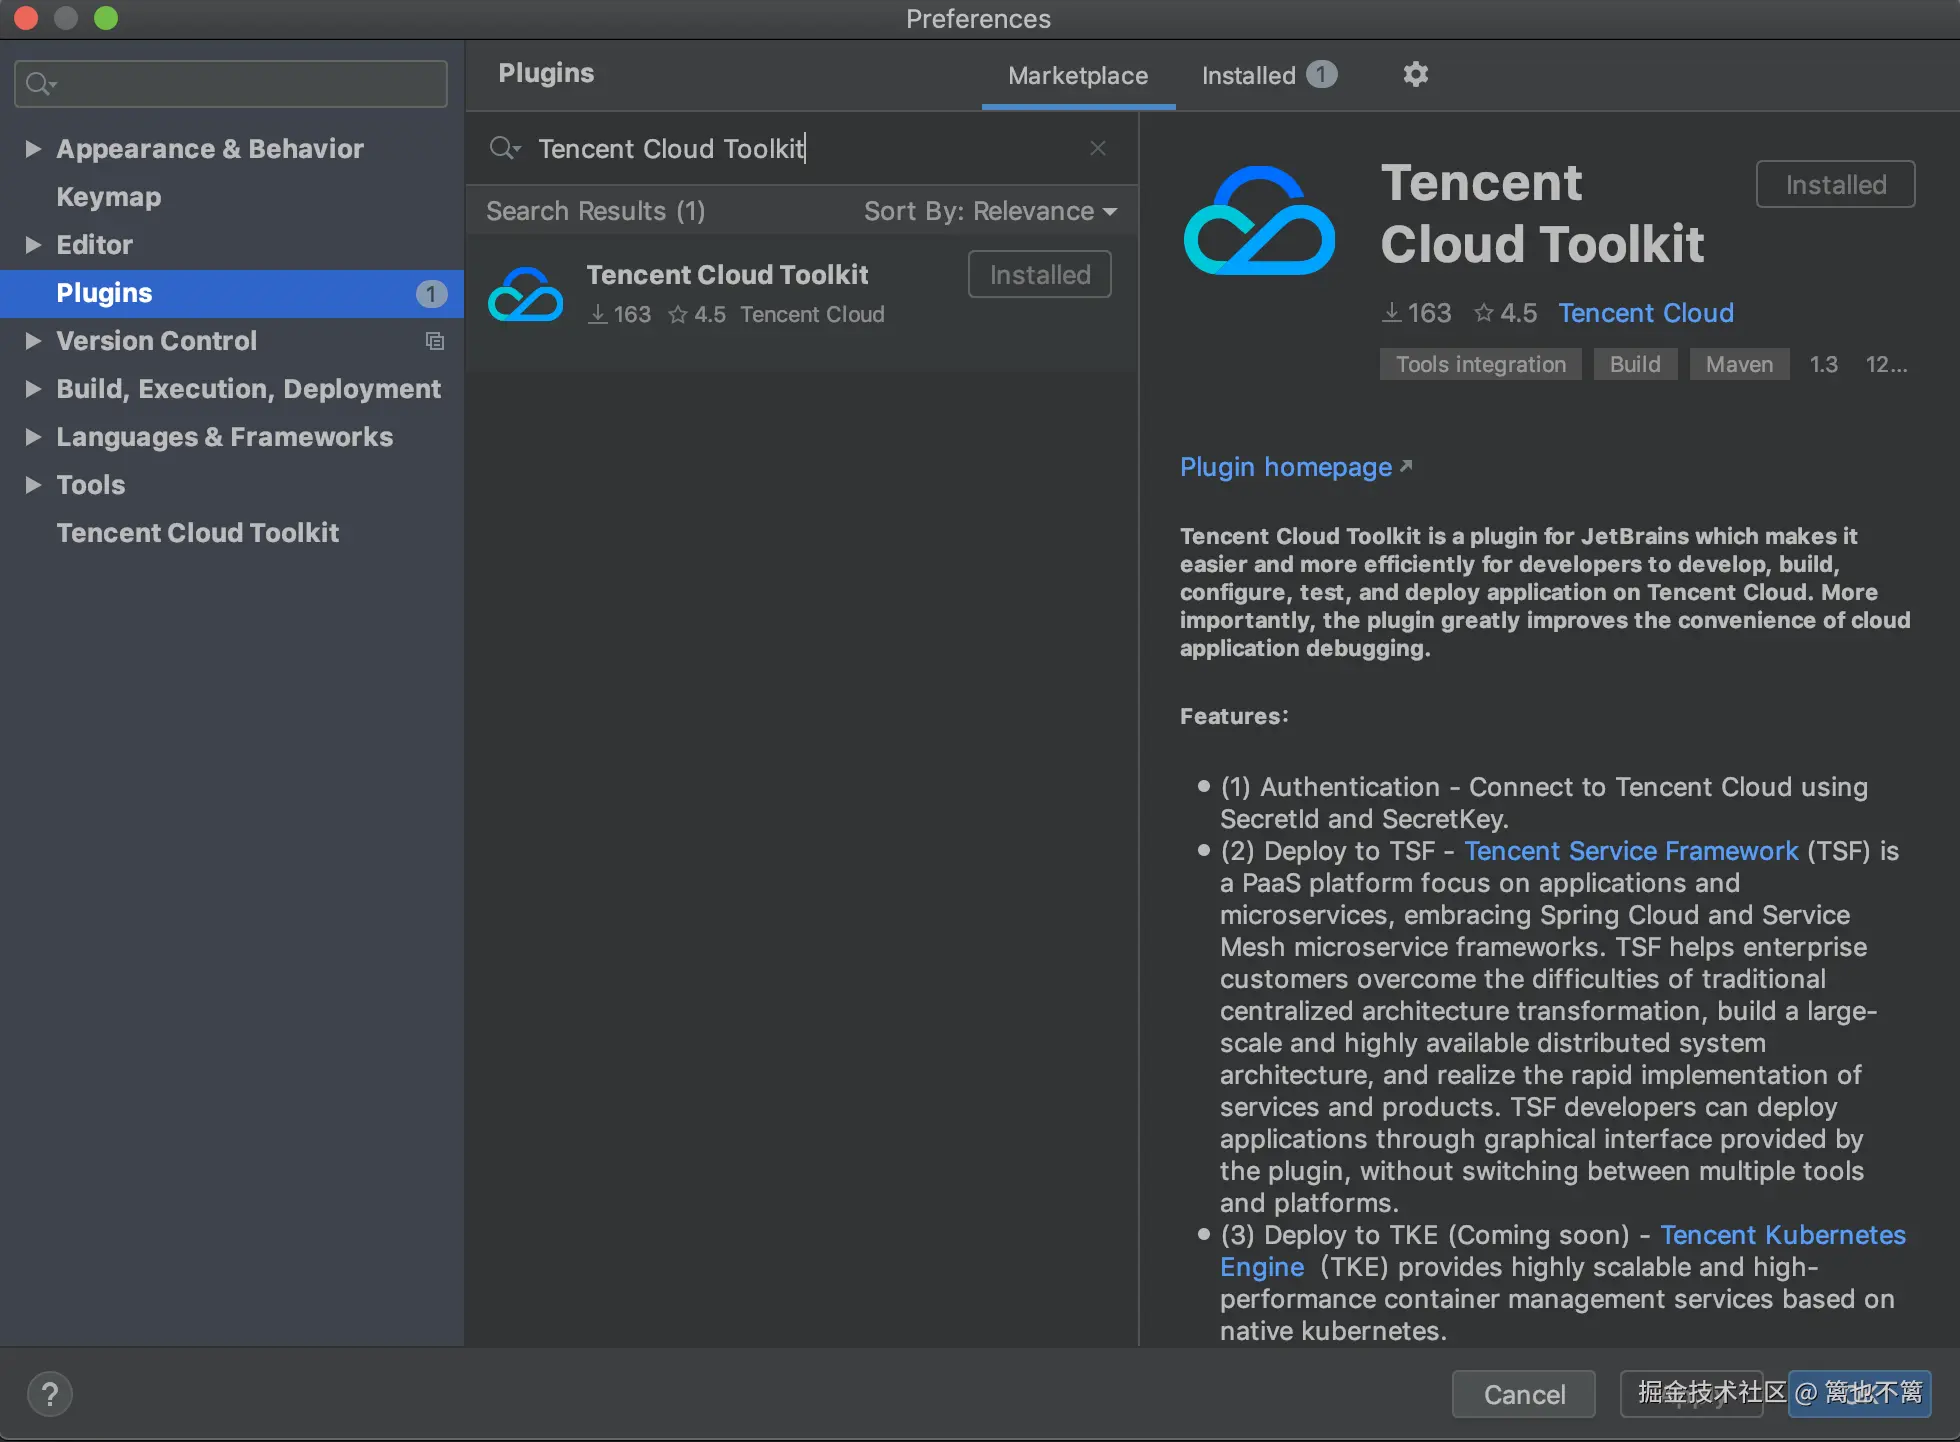Screen dimensions: 1960x1442
Task: Open Sort By Relevance dropdown
Action: (x=989, y=211)
